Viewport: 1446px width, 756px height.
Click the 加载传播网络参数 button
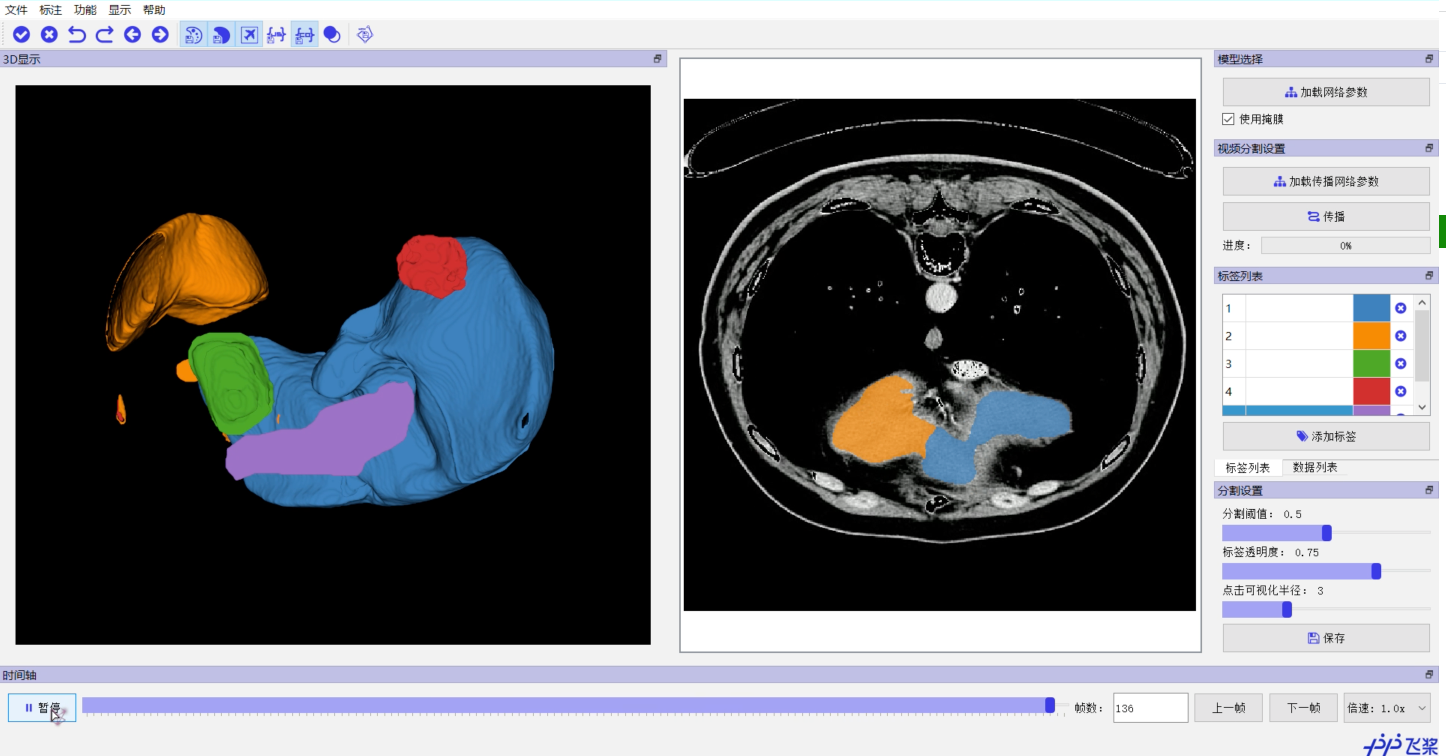1326,181
